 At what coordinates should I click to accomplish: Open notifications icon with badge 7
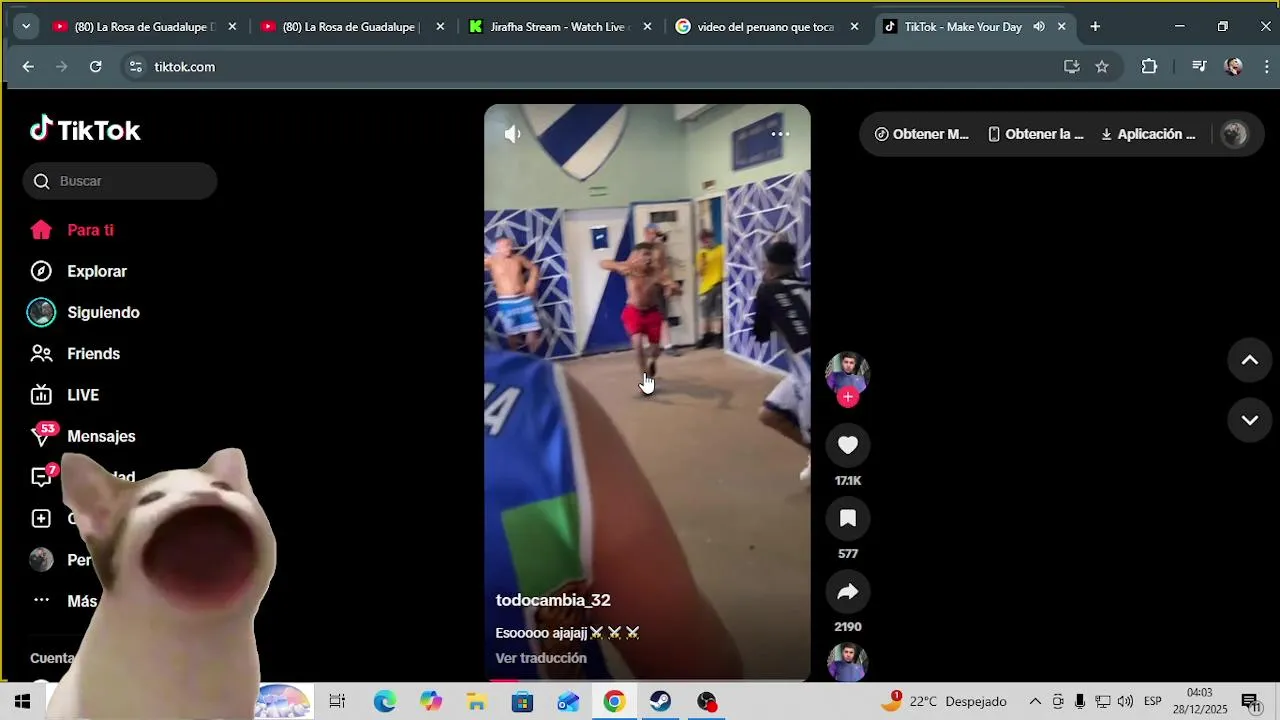41,477
